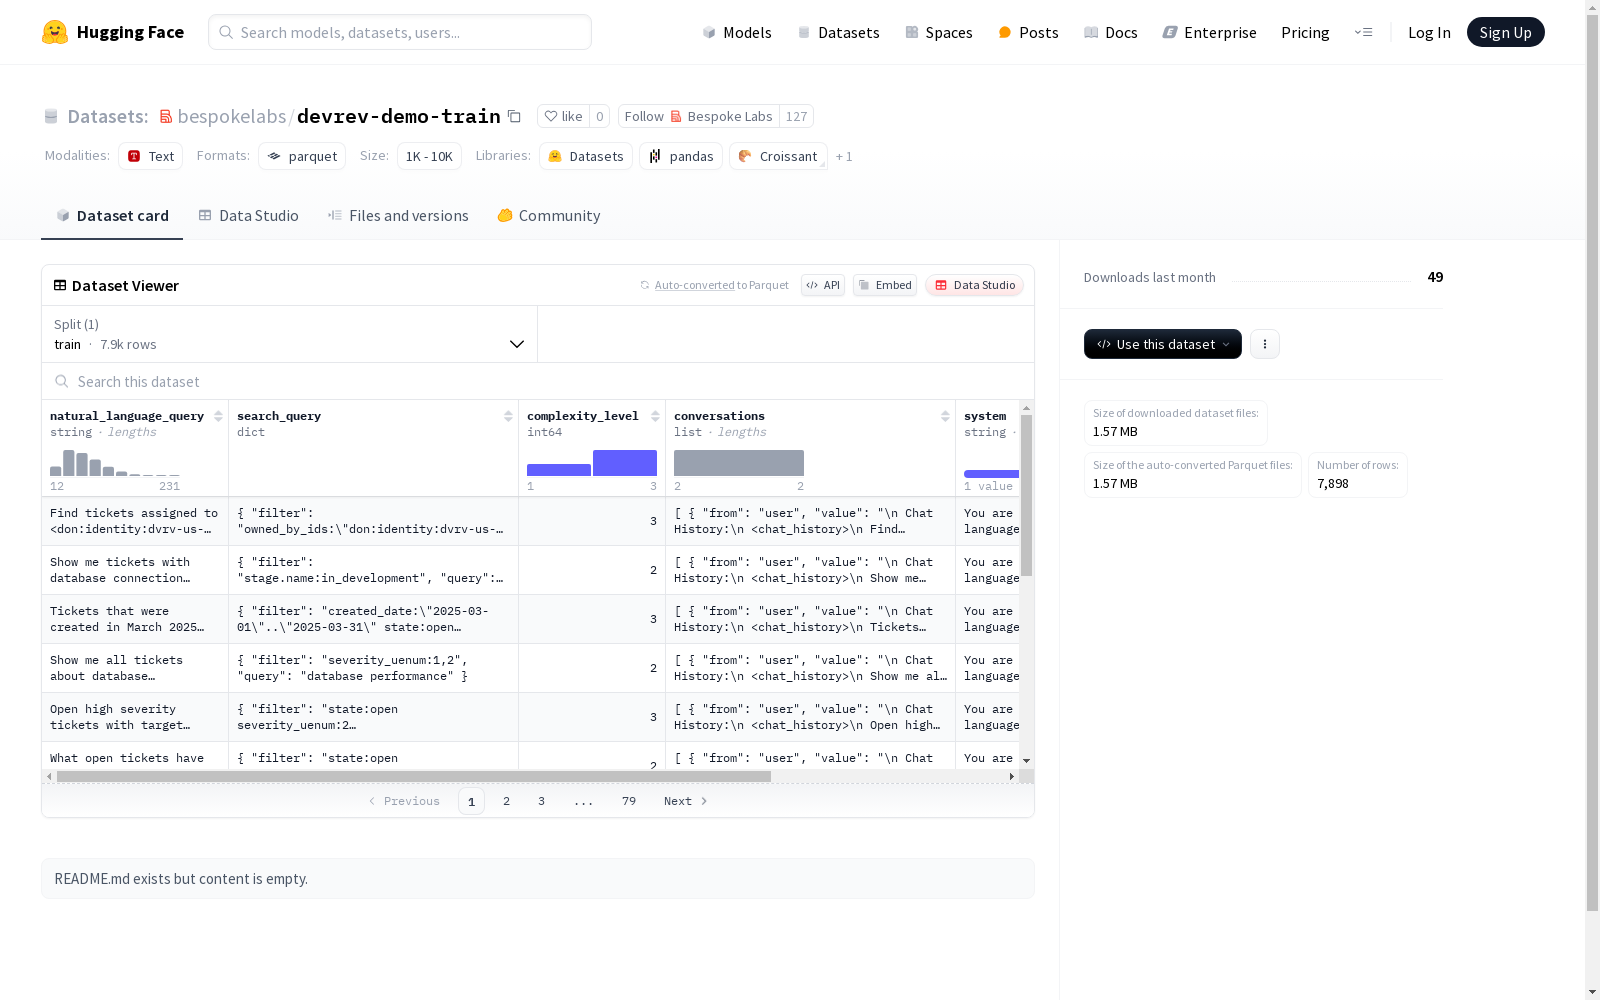Click the Sign Up button

tap(1506, 32)
